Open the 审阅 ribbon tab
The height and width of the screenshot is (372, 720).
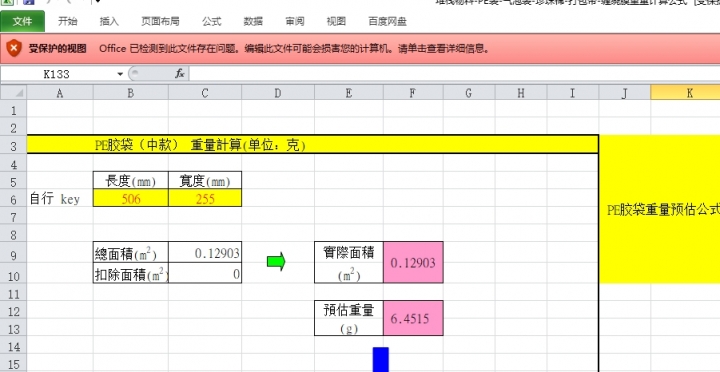click(x=294, y=21)
